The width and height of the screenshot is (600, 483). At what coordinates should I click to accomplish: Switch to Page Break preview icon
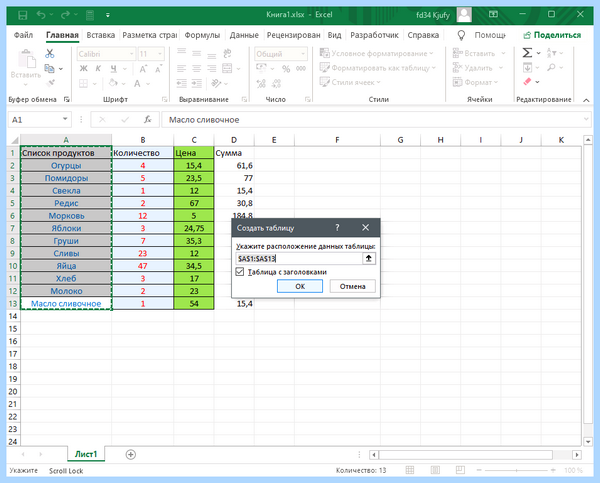point(460,470)
